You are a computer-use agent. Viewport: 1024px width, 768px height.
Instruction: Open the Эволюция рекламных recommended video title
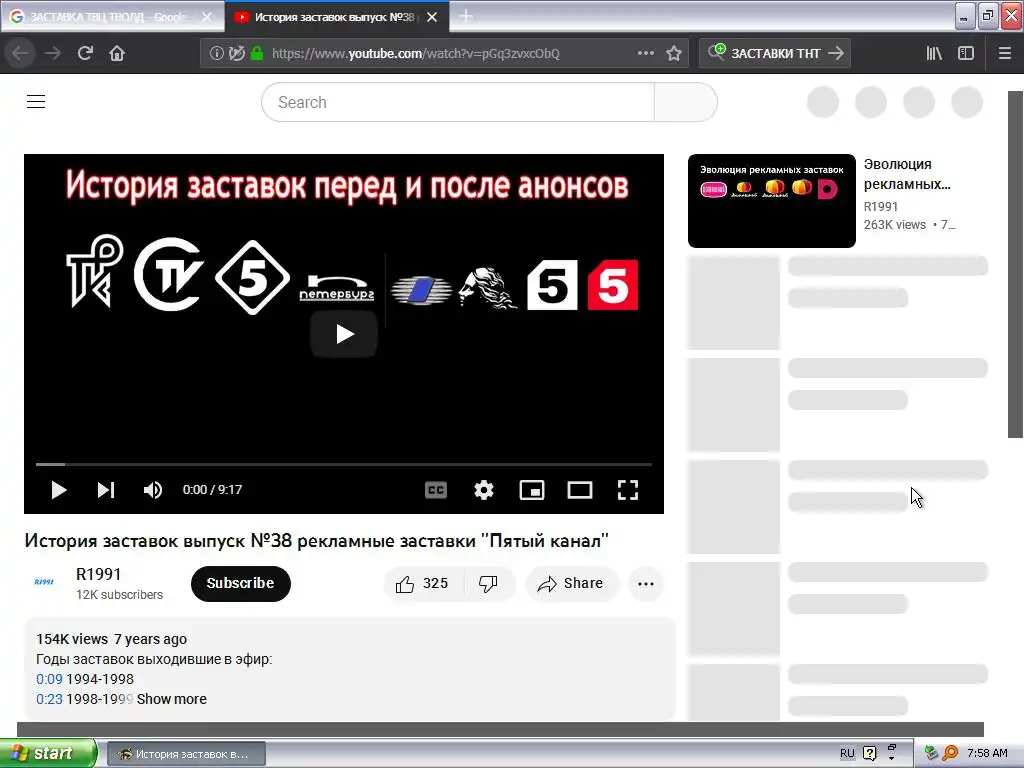pyautogui.click(x=906, y=174)
